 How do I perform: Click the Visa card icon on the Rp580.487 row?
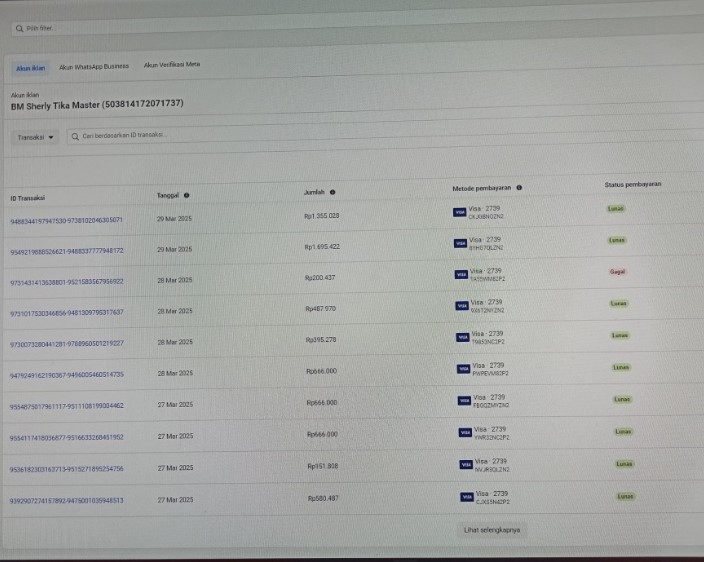pyautogui.click(x=467, y=496)
